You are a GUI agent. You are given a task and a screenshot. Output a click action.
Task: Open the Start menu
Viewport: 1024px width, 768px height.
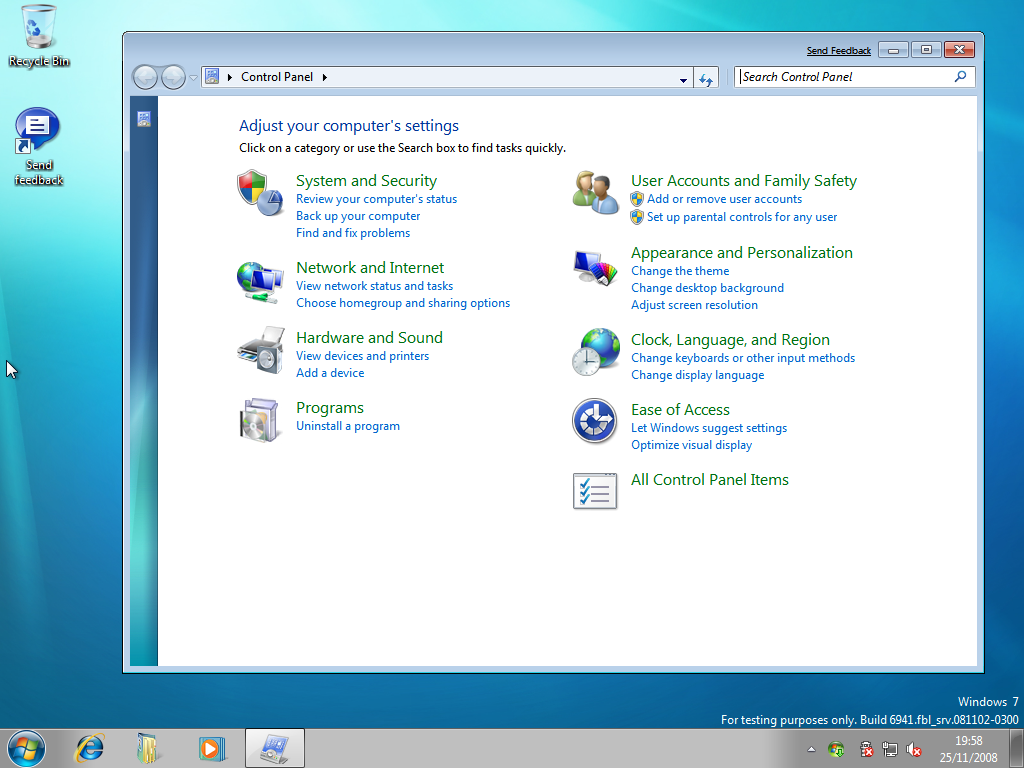pyautogui.click(x=26, y=747)
